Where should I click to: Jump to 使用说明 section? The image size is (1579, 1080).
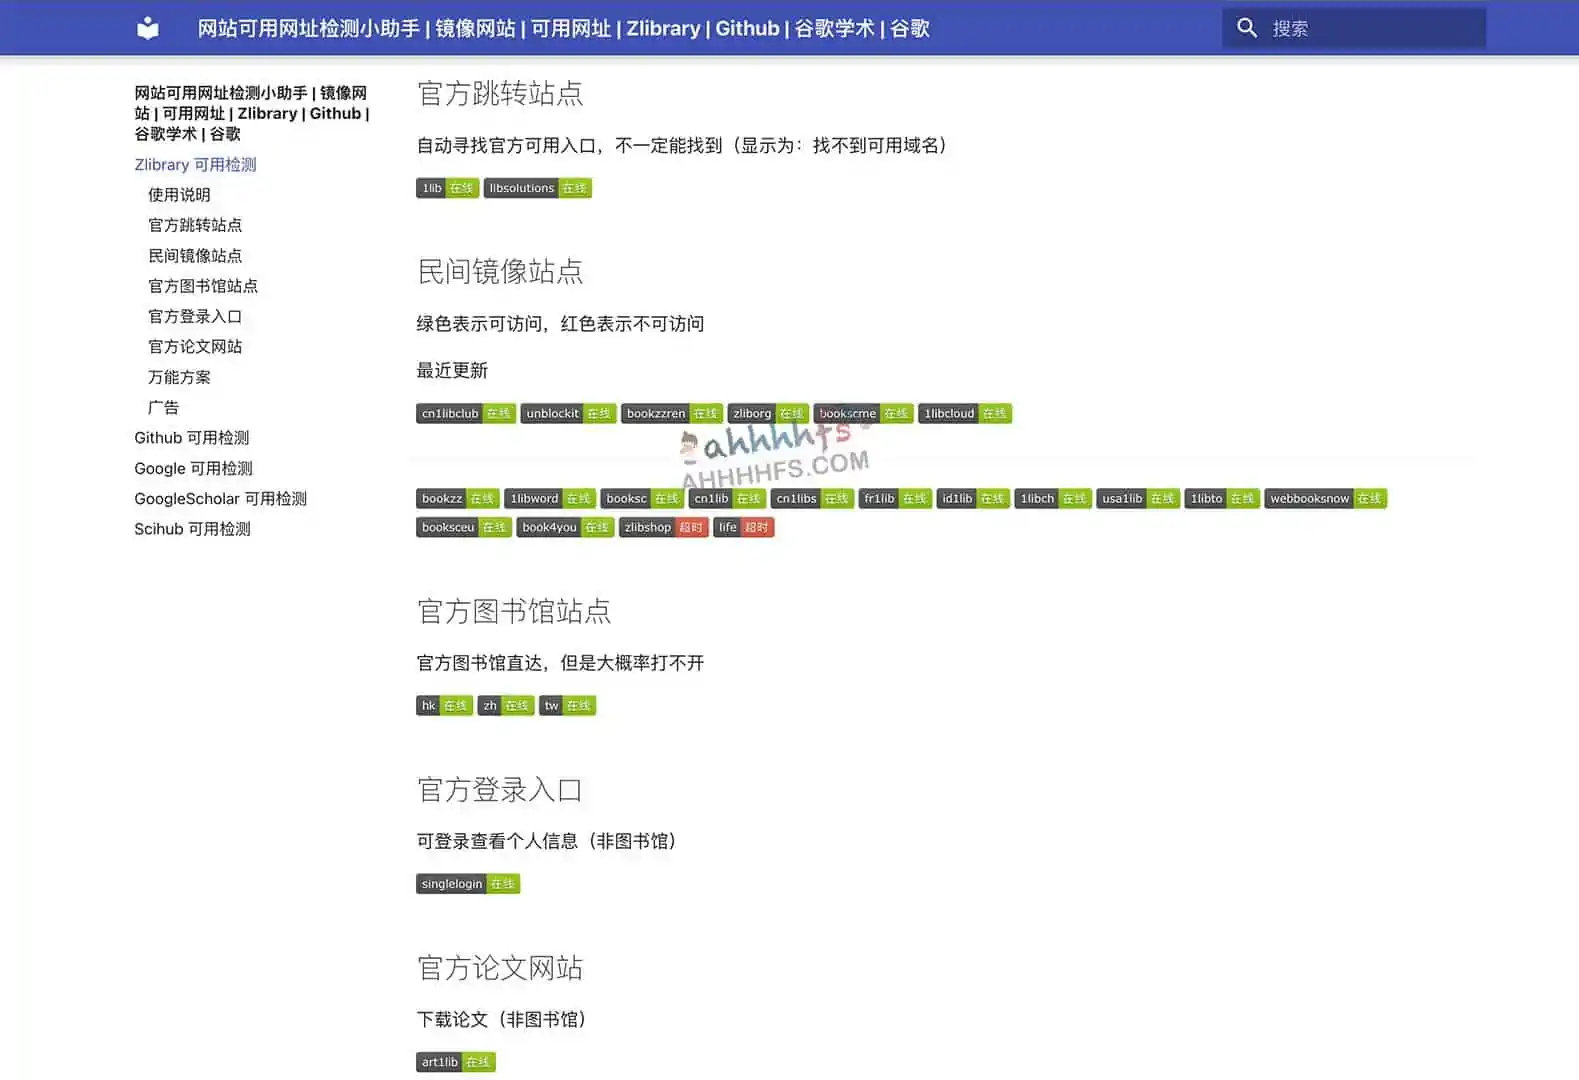pyautogui.click(x=179, y=195)
